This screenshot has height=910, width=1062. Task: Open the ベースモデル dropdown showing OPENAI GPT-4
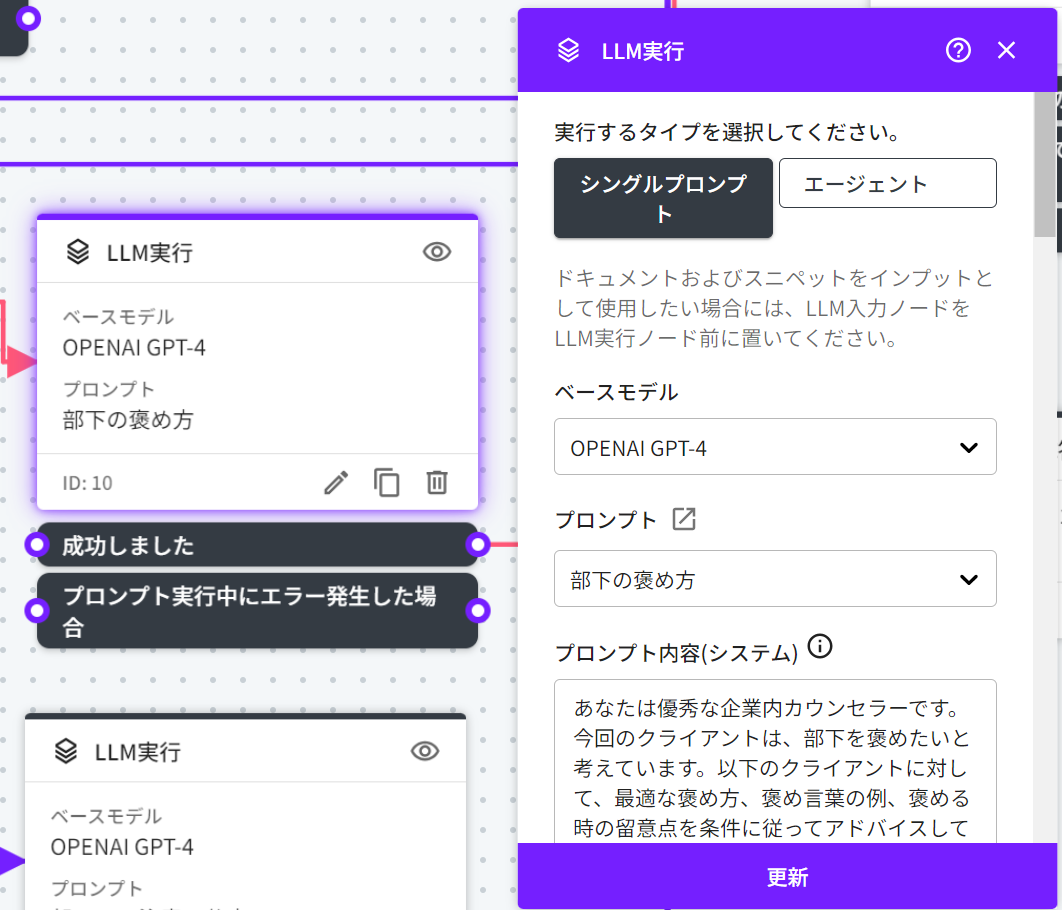point(775,447)
